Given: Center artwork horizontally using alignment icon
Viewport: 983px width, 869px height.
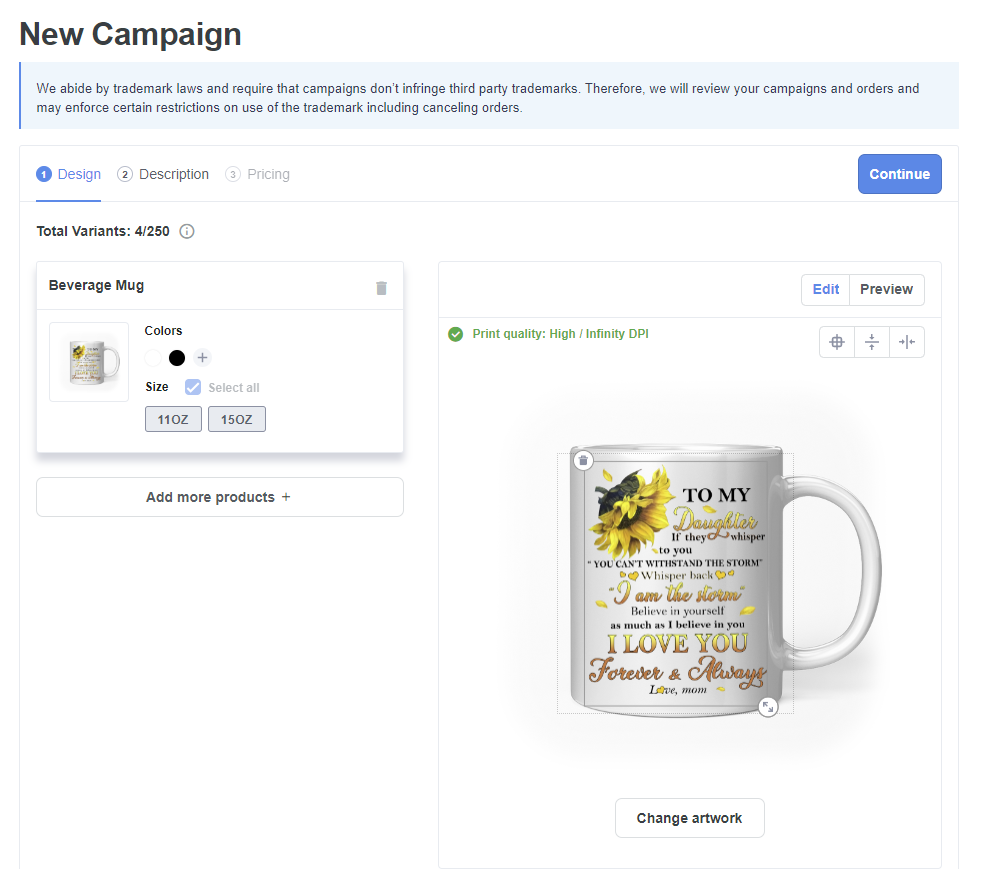Looking at the screenshot, I should (907, 341).
